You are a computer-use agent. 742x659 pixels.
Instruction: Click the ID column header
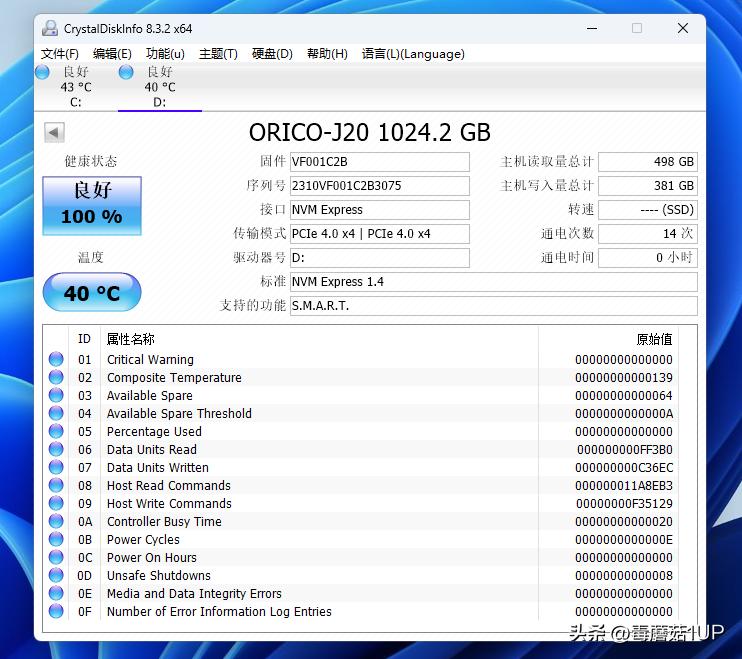(x=84, y=339)
